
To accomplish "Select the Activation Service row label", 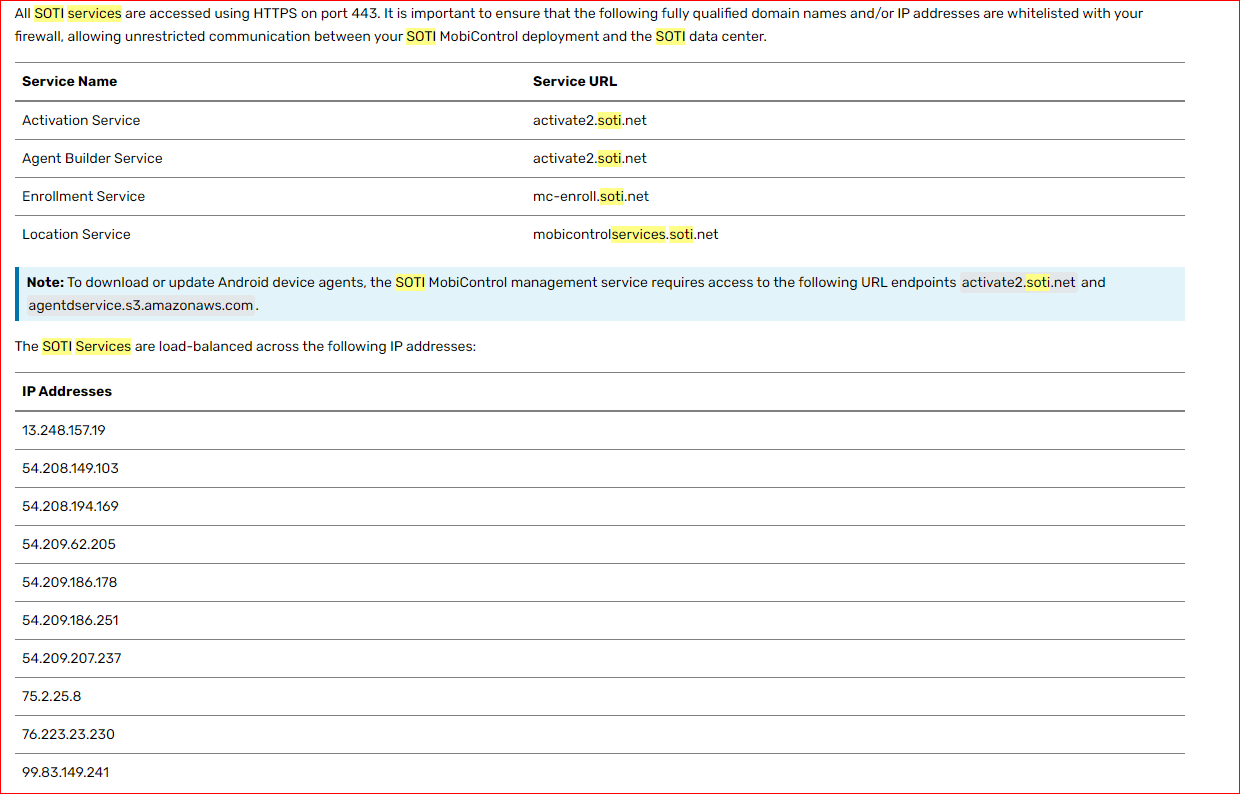I will 81,120.
